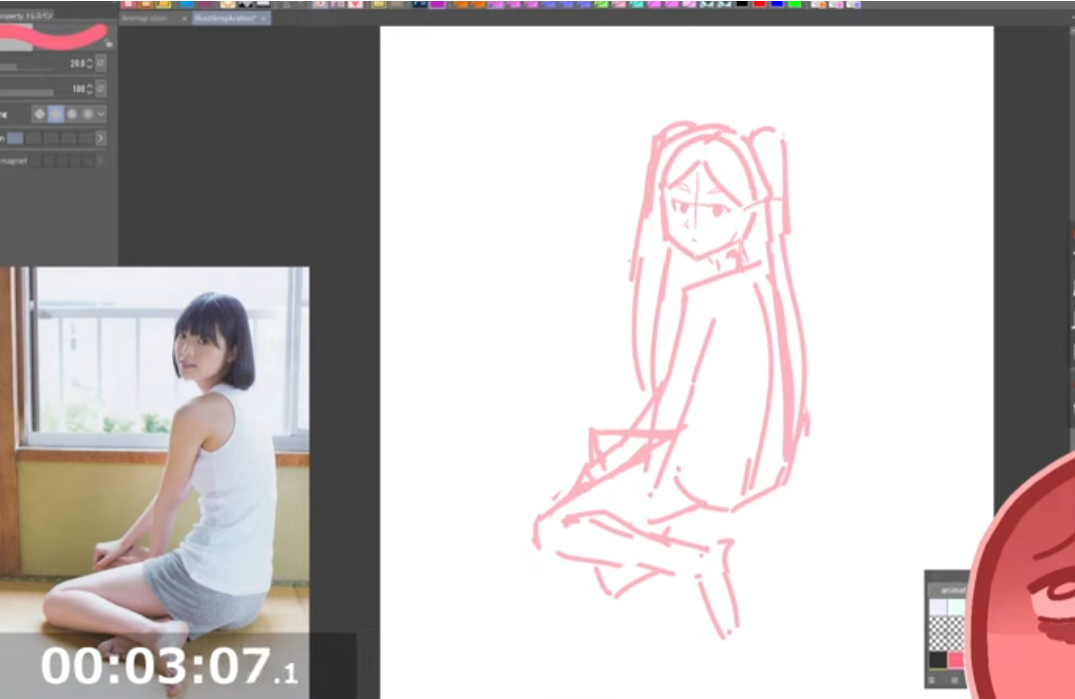This screenshot has width=1075, height=699.
Task: Select the highlighted second anti-aliasing option
Action: [x=56, y=114]
